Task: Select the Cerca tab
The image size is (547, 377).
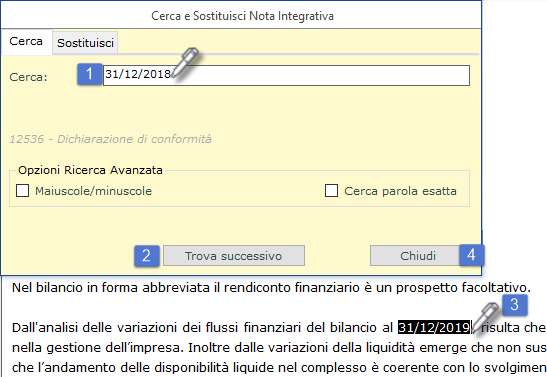Action: point(26,42)
